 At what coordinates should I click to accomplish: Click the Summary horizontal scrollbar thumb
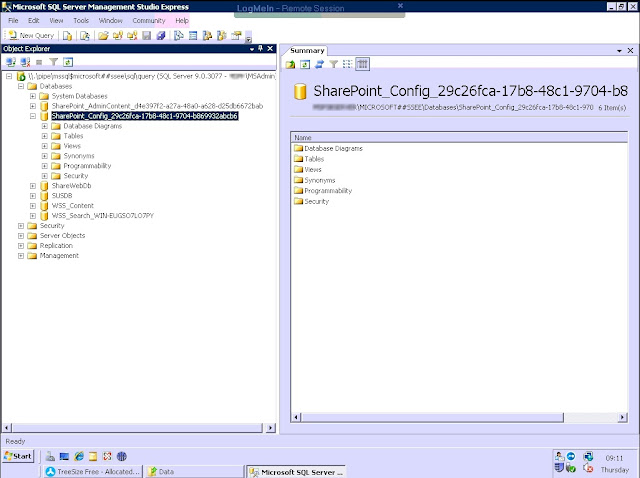[x=432, y=417]
